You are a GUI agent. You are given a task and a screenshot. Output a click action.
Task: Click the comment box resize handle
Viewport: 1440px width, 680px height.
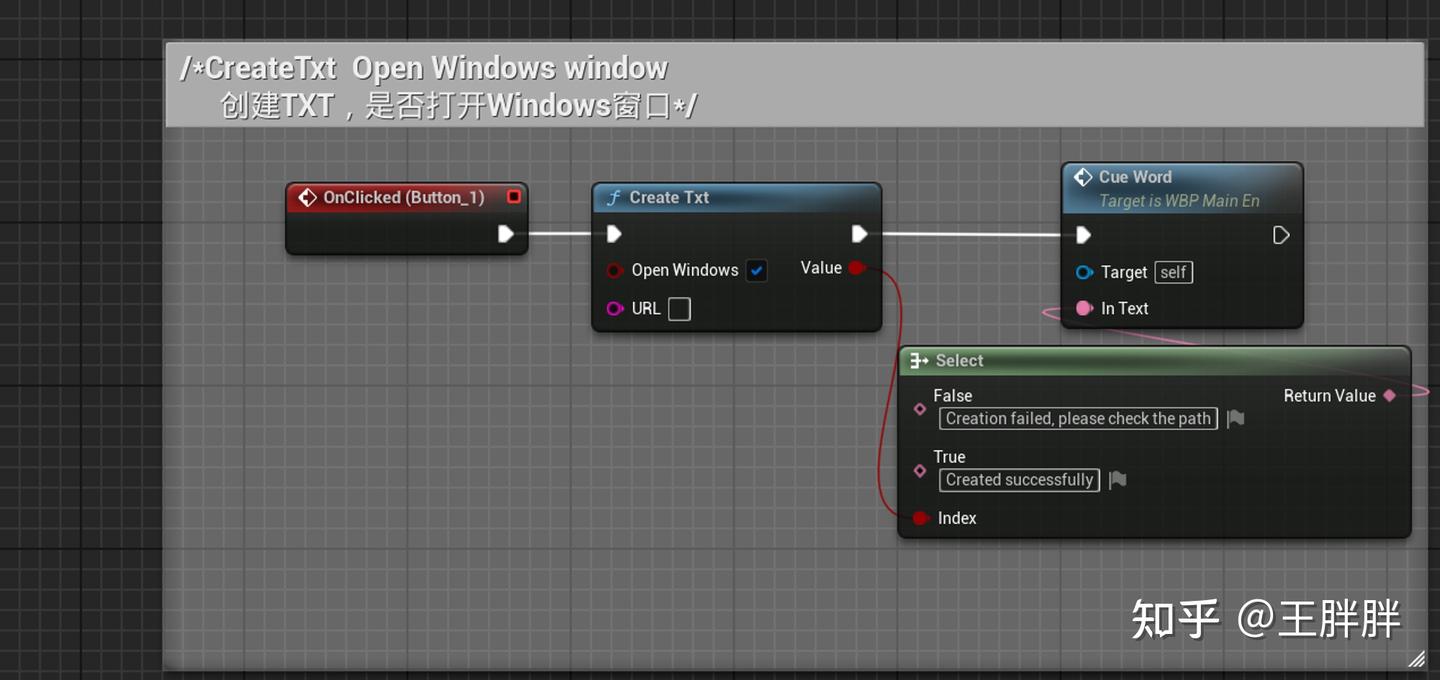point(1416,659)
